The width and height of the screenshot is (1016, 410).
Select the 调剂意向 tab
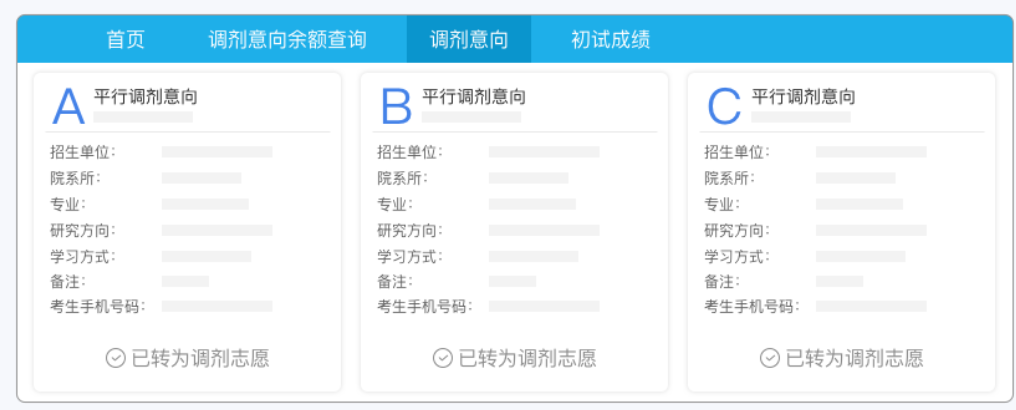coord(468,40)
